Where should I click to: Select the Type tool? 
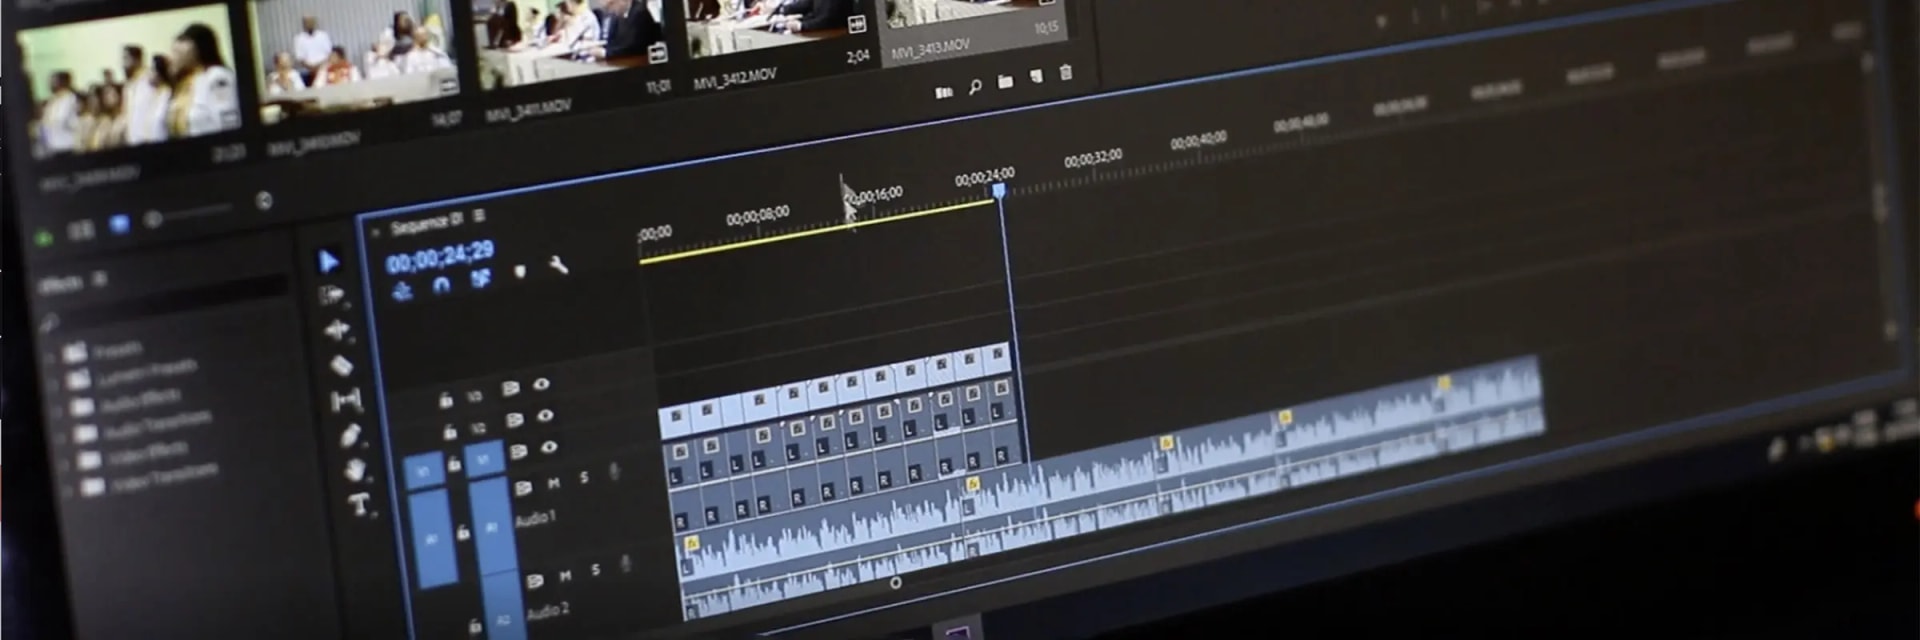360,503
